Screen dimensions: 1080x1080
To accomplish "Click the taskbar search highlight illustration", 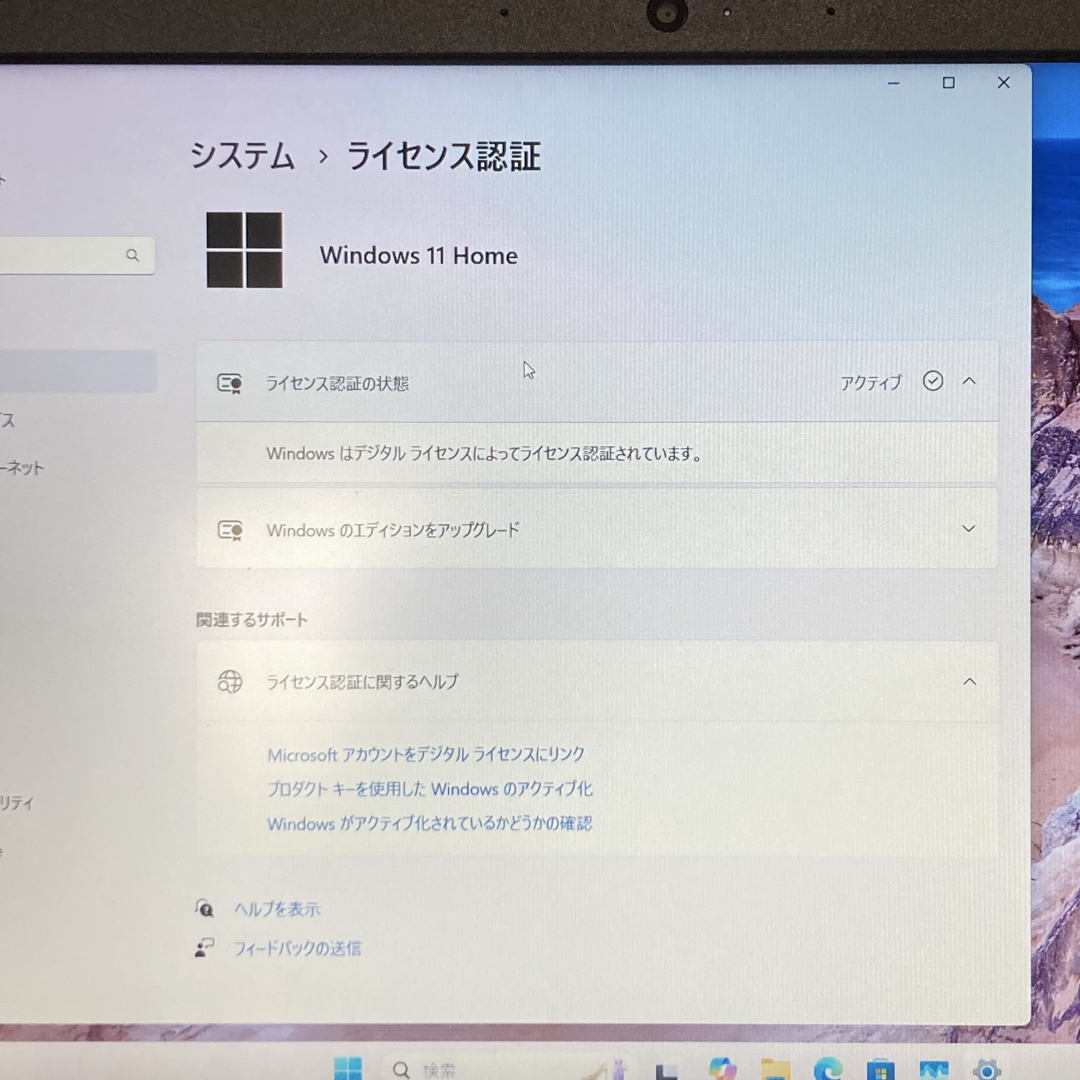I will (608, 1068).
